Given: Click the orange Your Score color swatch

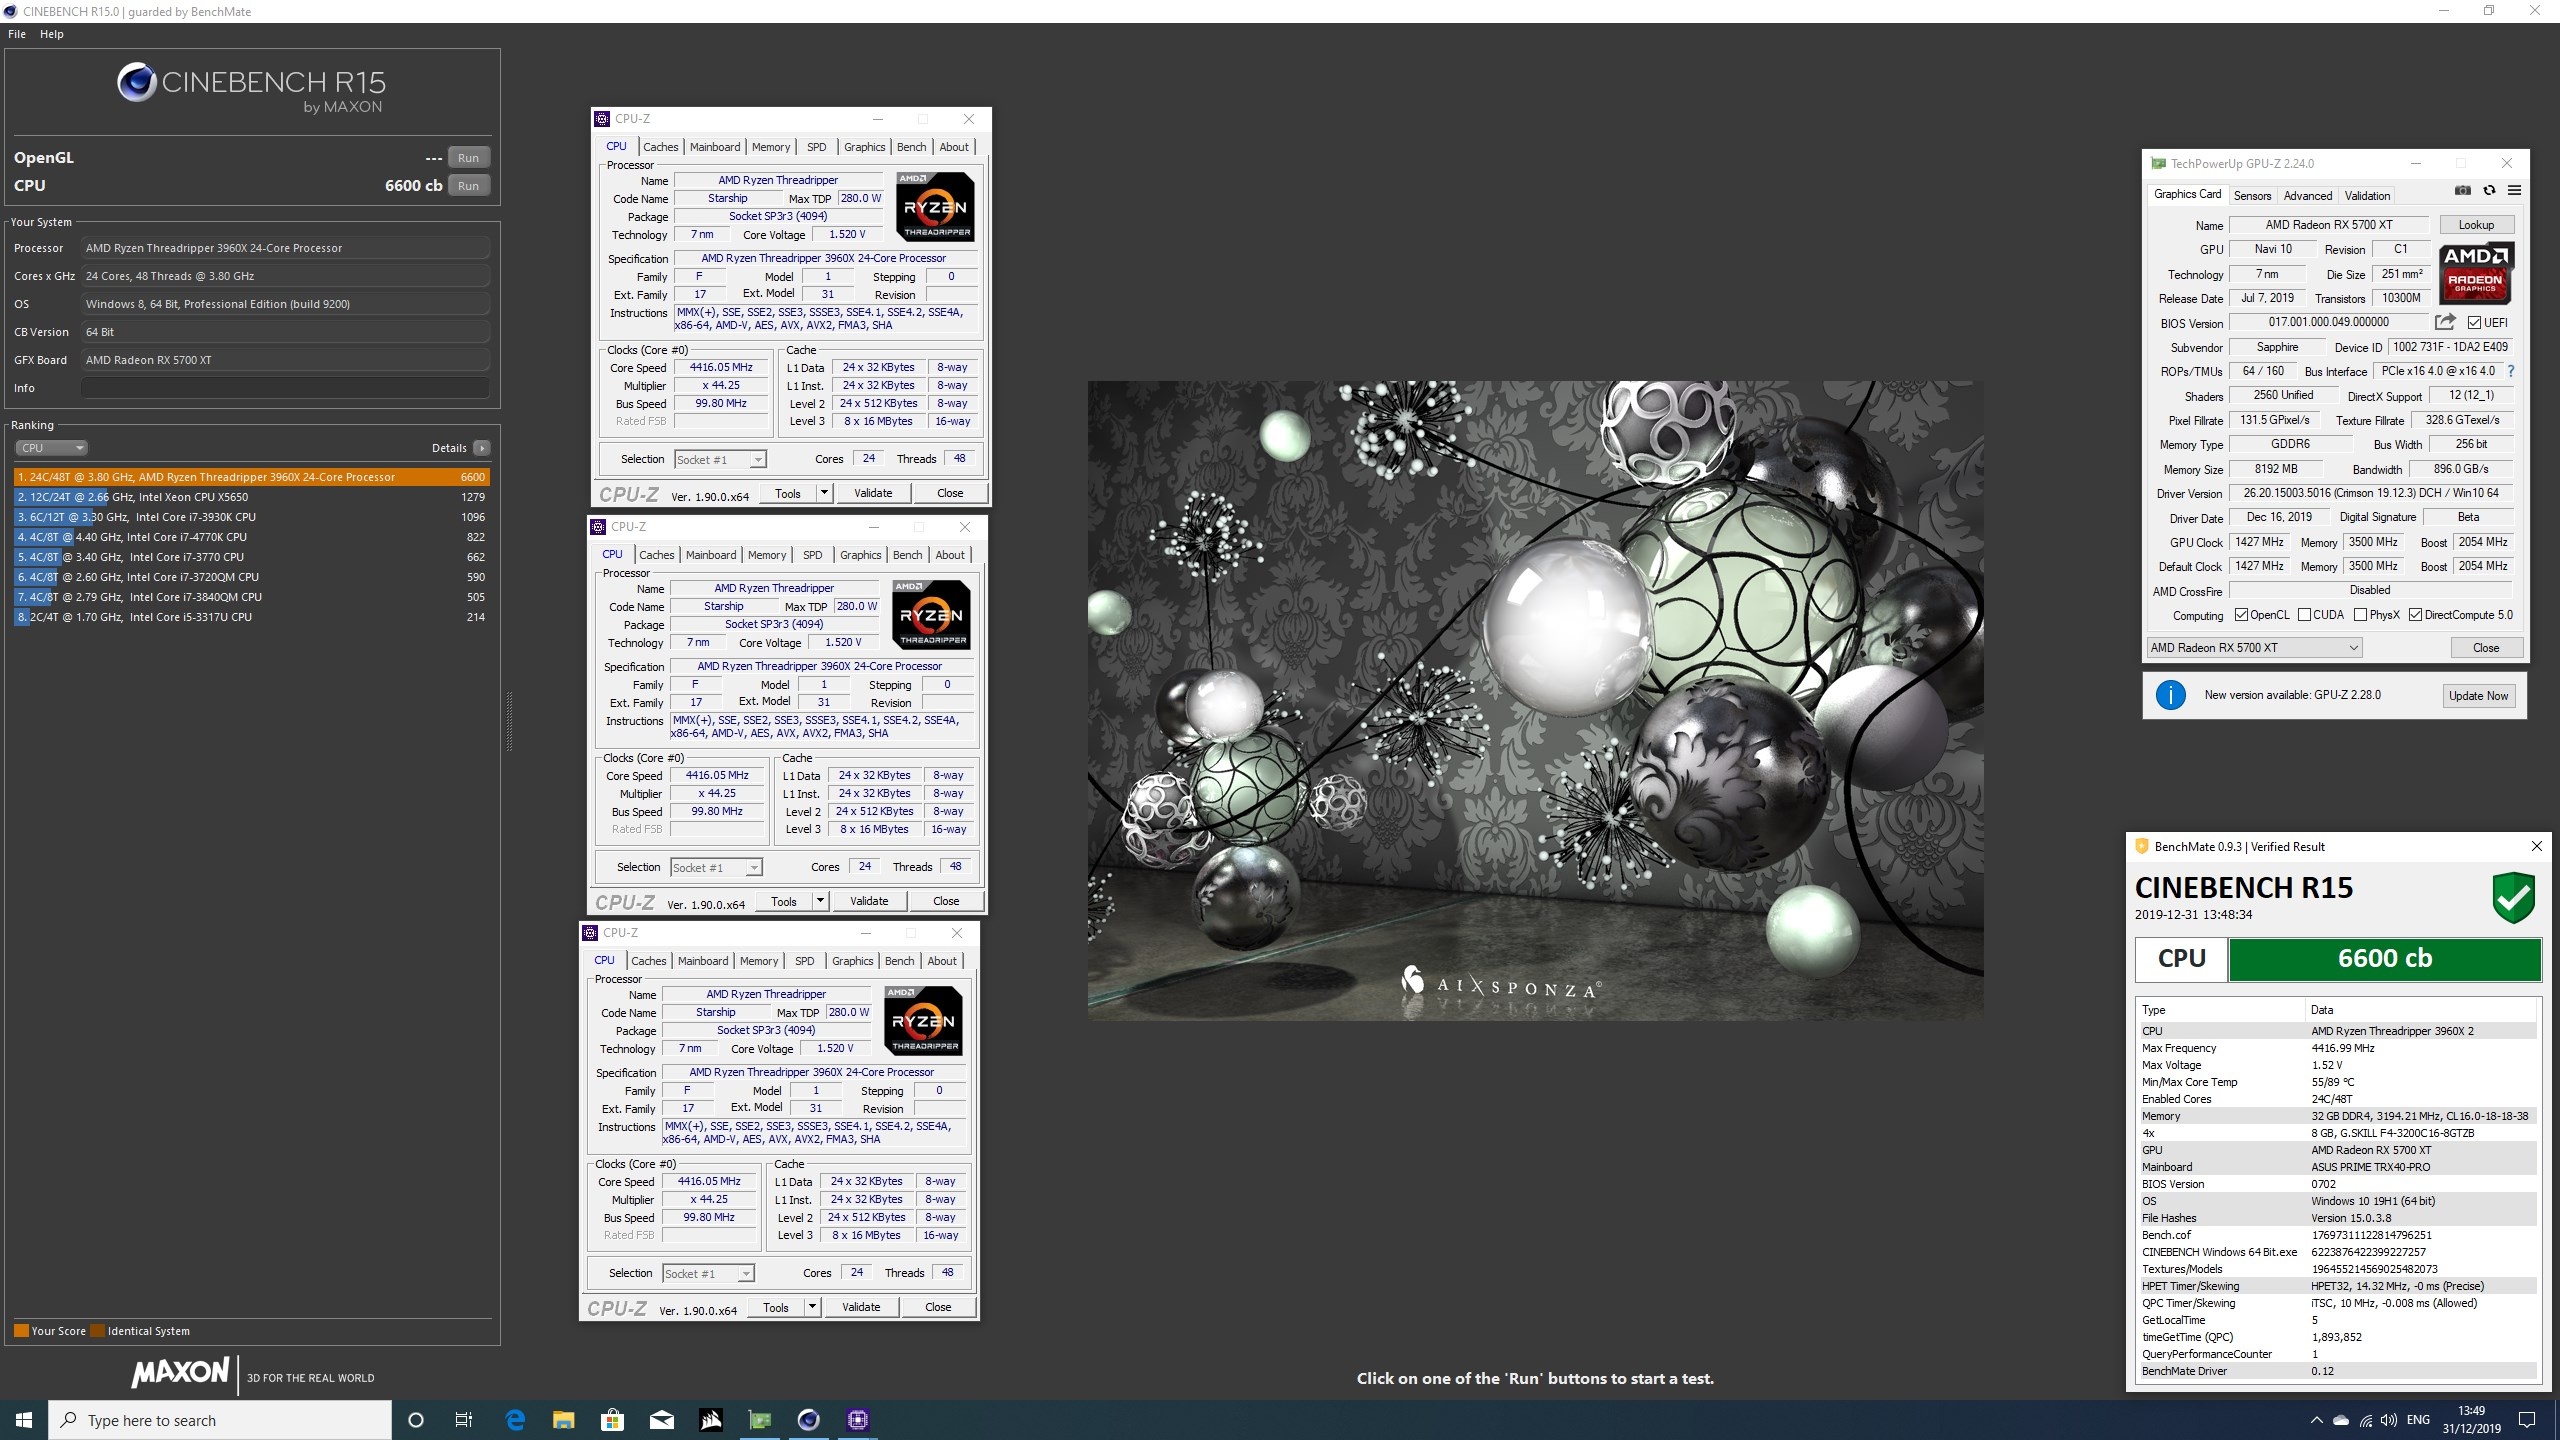Looking at the screenshot, I should click(22, 1330).
